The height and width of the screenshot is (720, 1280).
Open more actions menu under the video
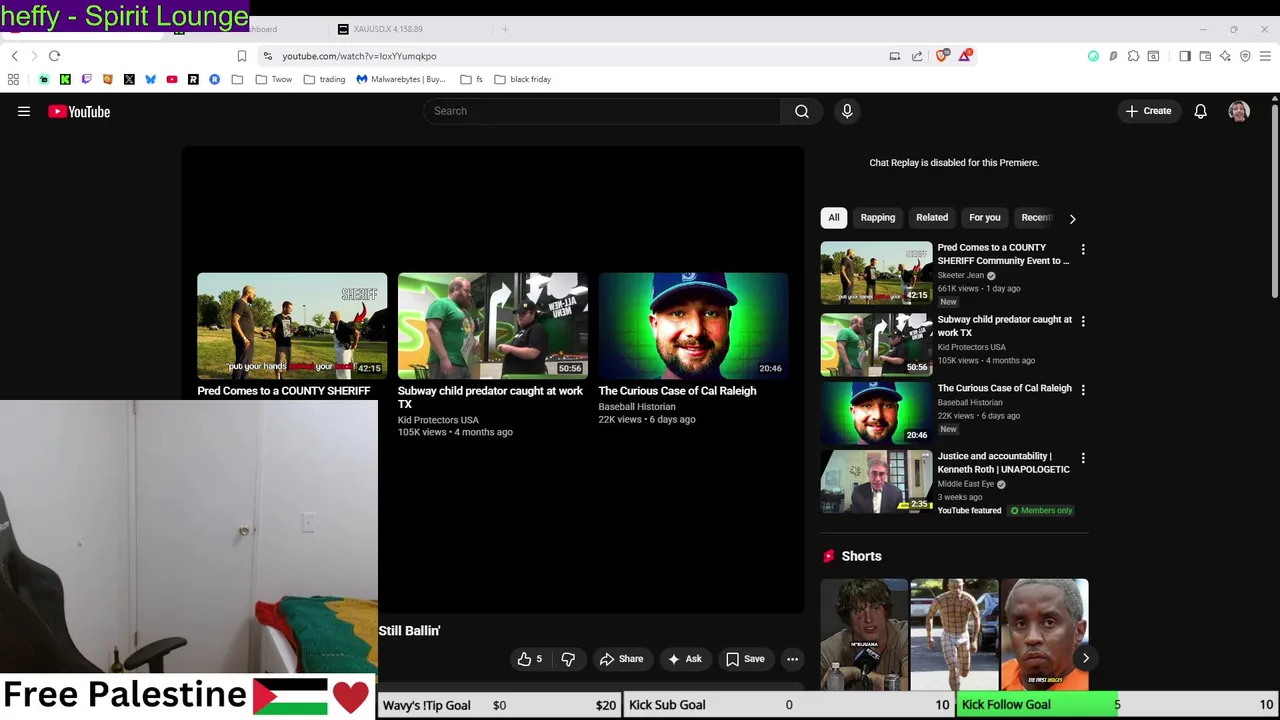pos(792,659)
